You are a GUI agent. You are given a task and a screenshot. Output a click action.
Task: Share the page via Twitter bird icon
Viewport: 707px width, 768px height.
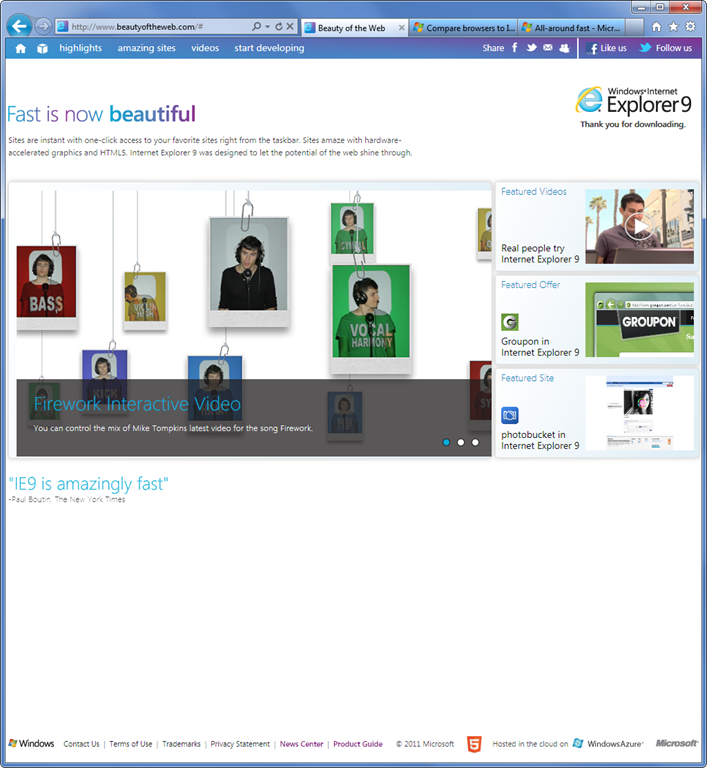point(531,48)
